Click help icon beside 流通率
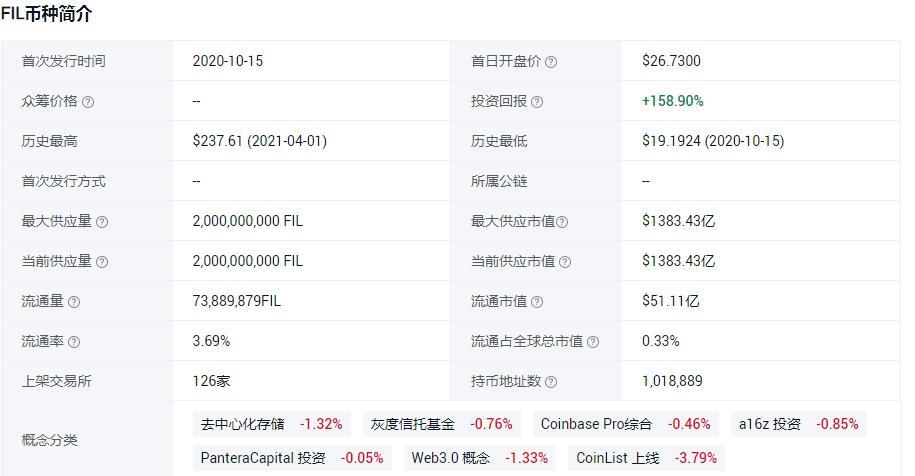The height and width of the screenshot is (476, 915). 74,342
